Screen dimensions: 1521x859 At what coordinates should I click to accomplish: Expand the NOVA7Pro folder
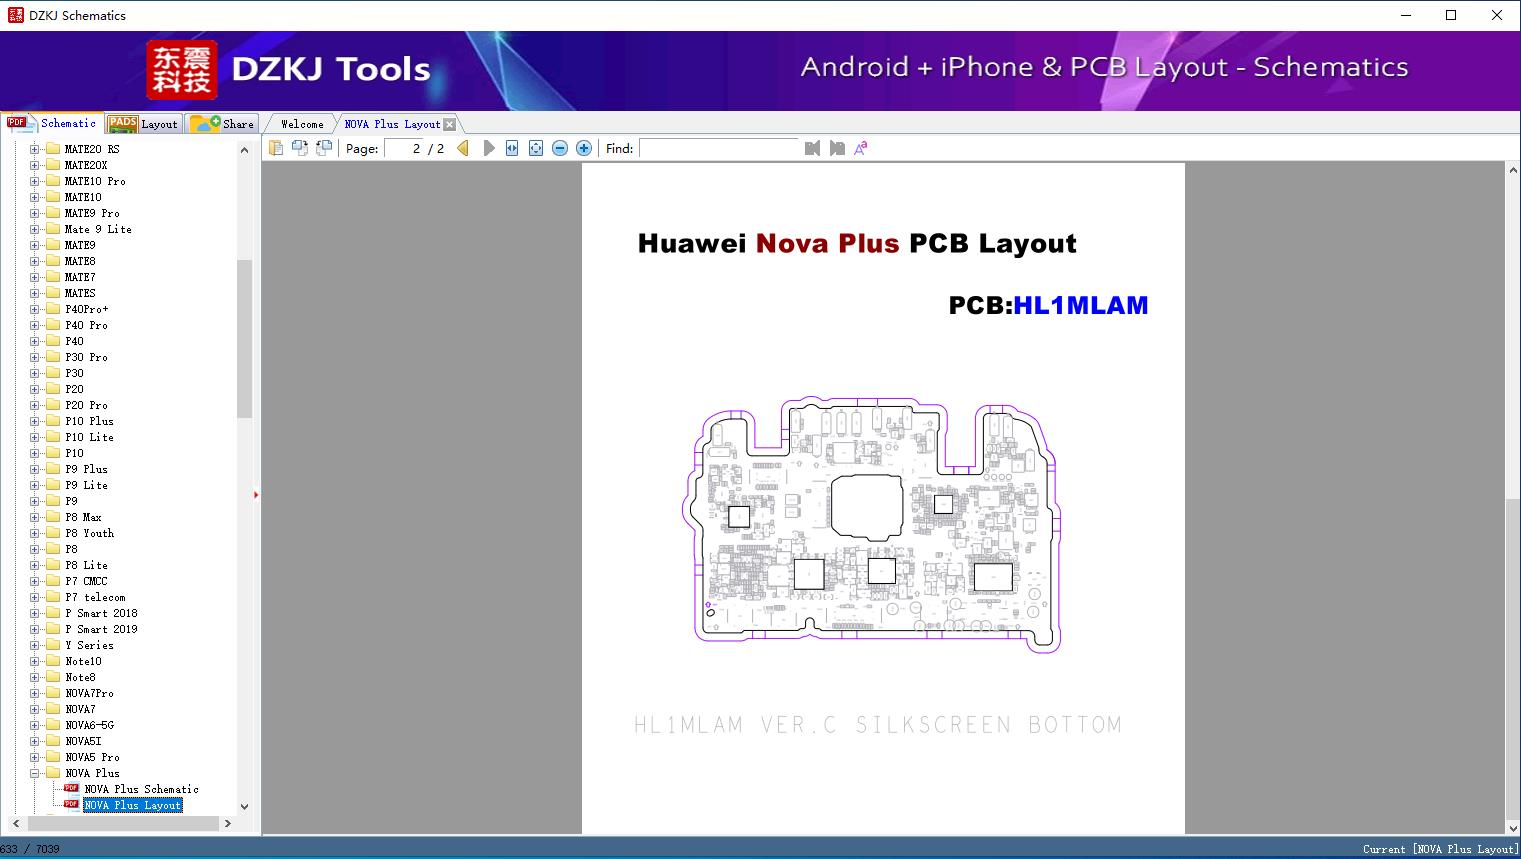click(x=33, y=693)
